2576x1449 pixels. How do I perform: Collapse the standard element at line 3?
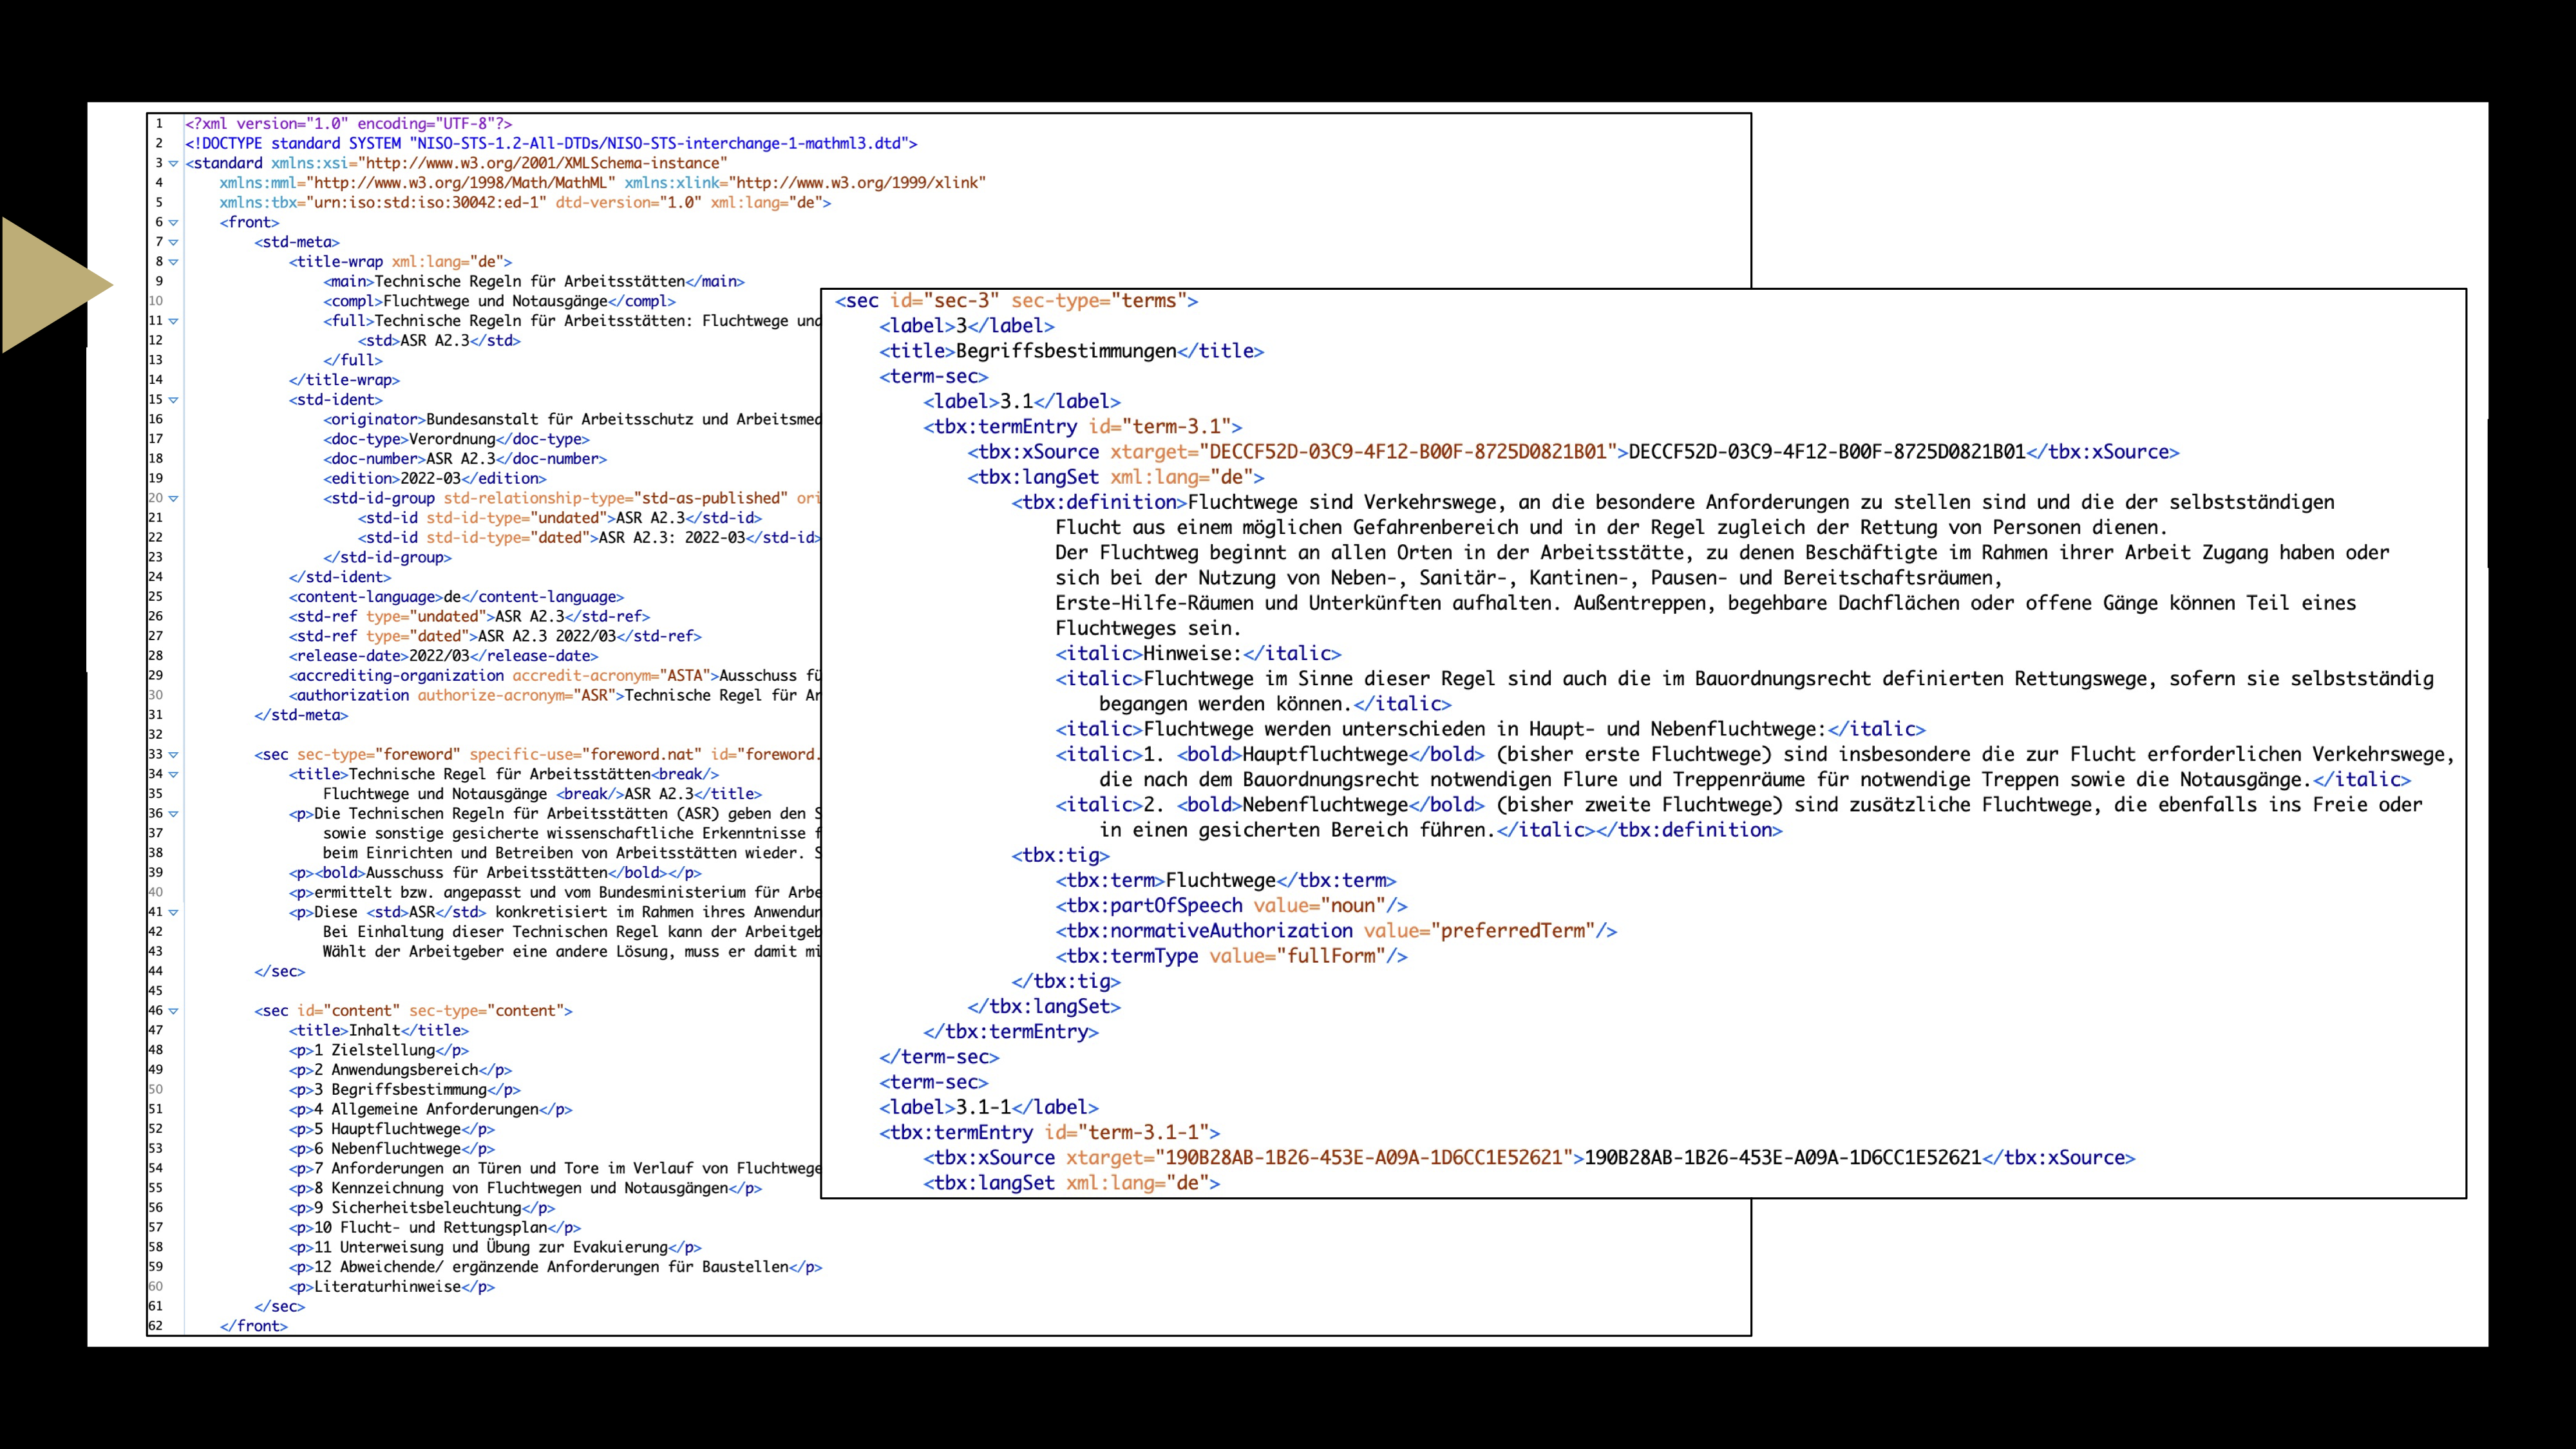(173, 163)
